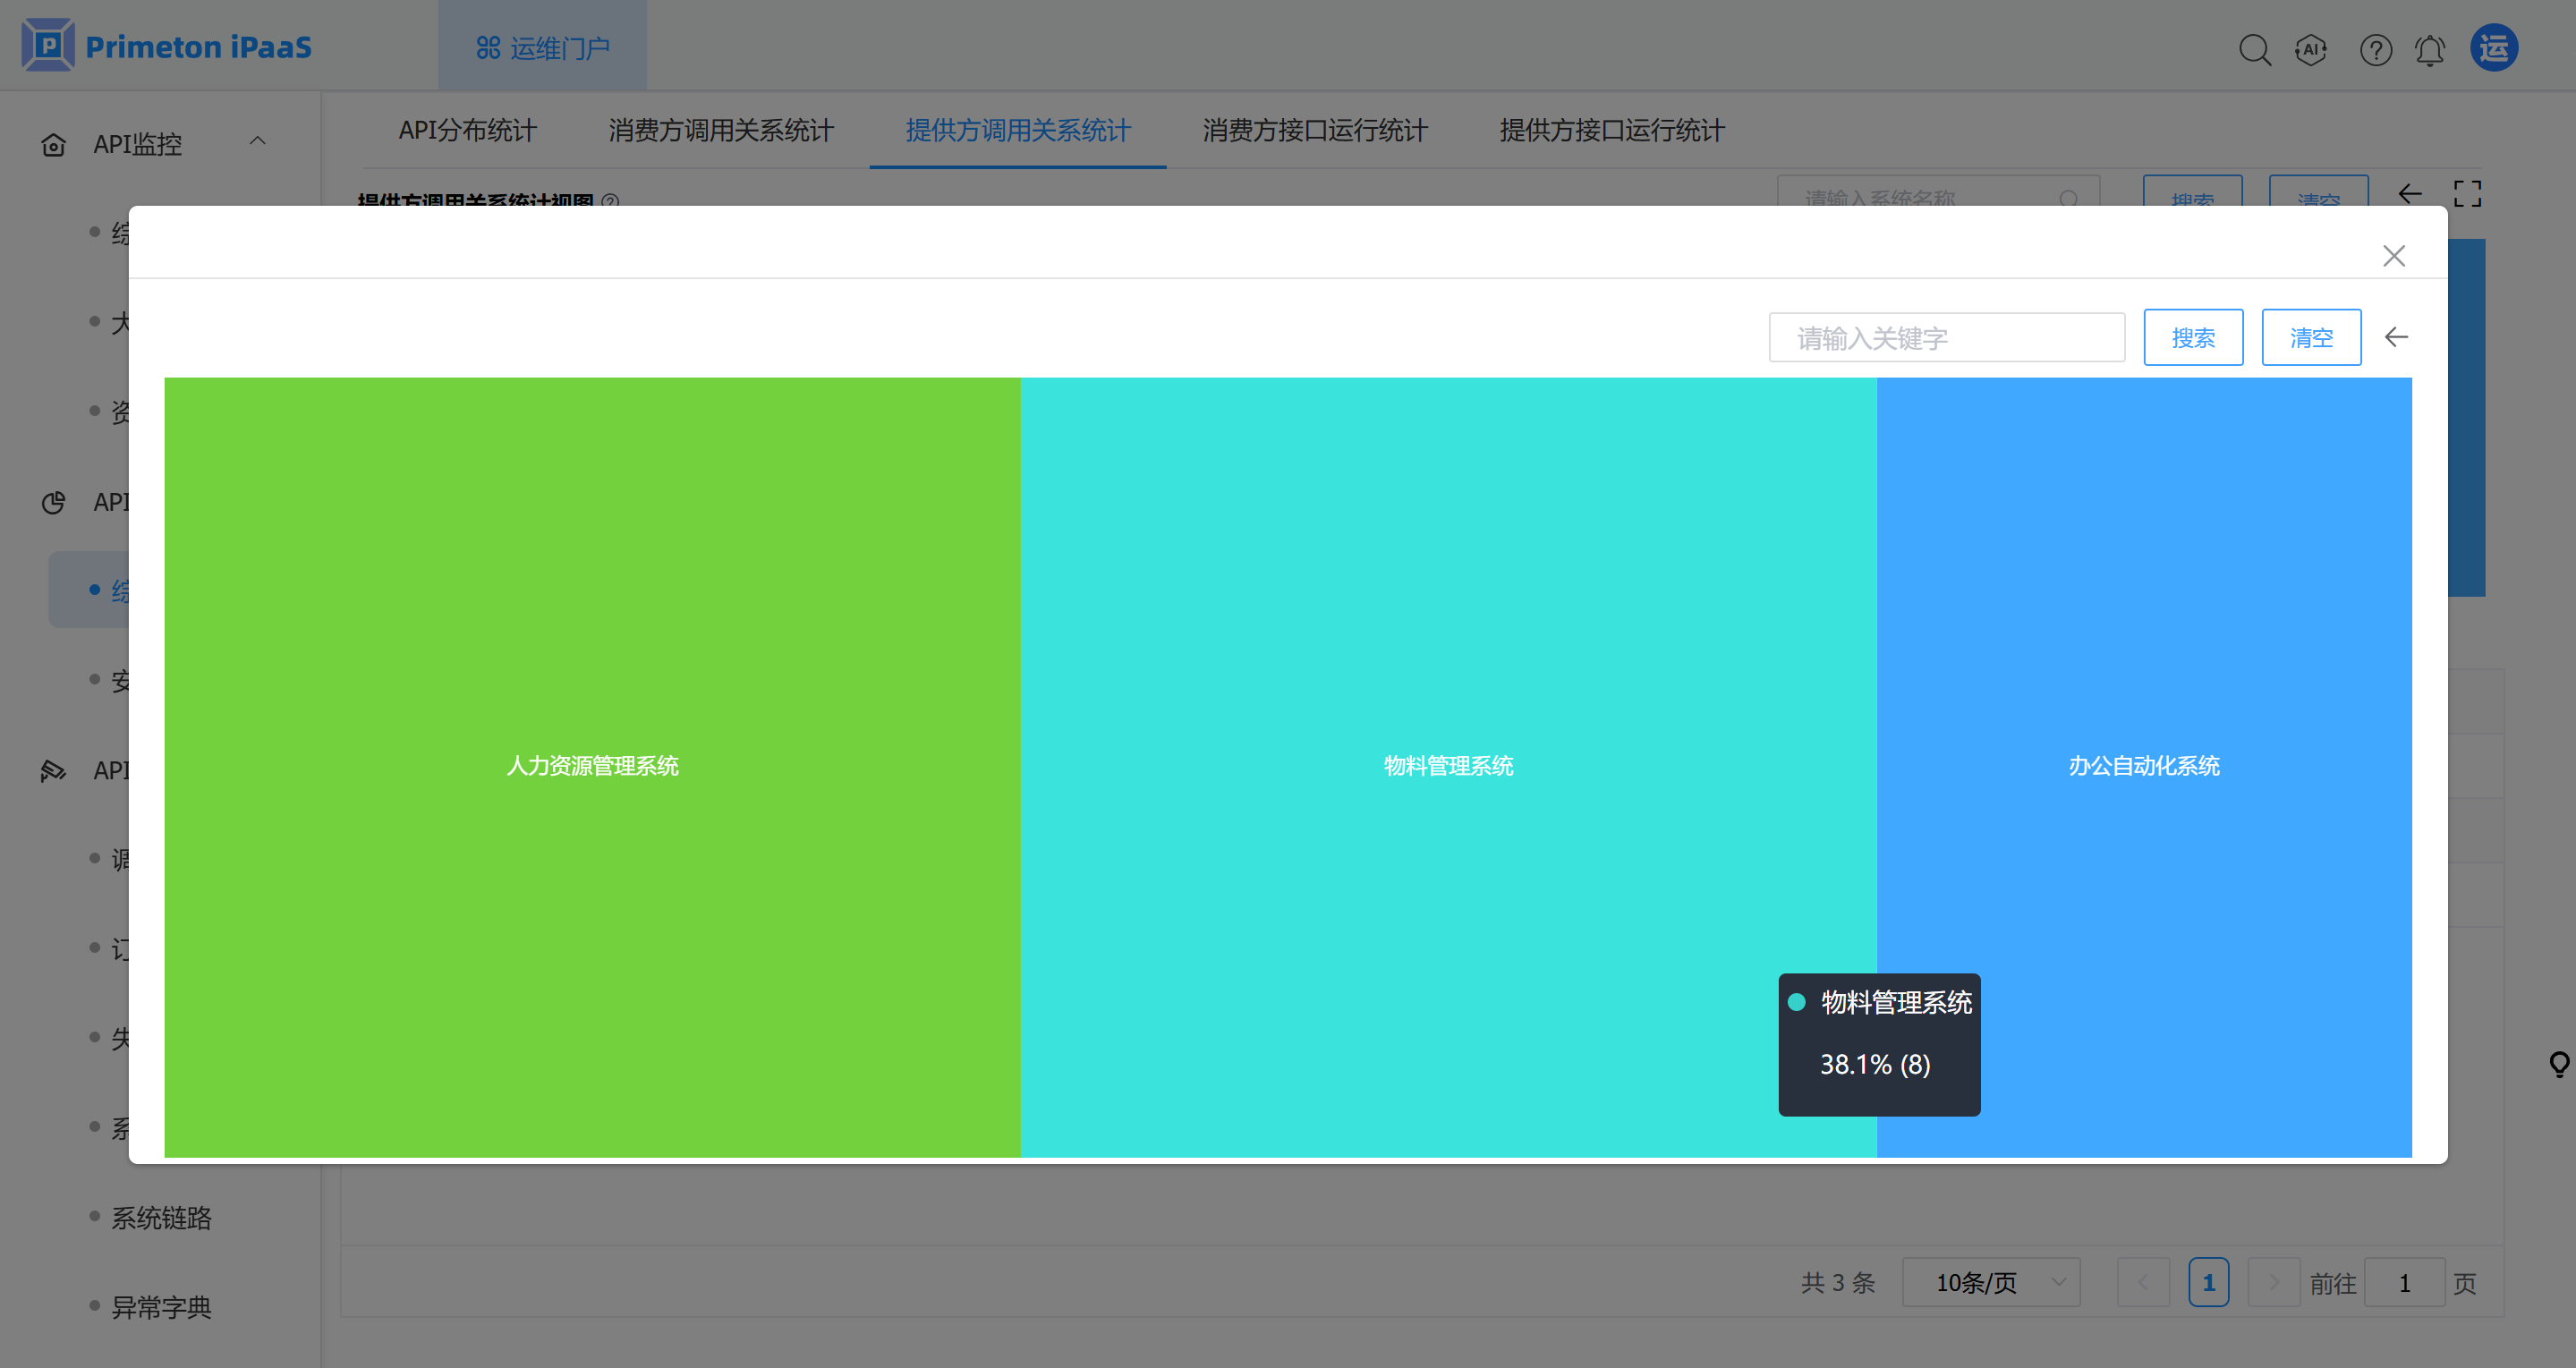Screen dimensions: 2576x1368
Task: Click the blue 办公自动化系统 treemap block
Action: pos(2143,600)
